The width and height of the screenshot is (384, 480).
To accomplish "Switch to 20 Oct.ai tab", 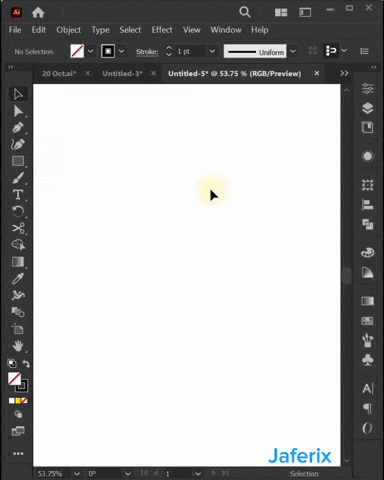I will pos(59,74).
